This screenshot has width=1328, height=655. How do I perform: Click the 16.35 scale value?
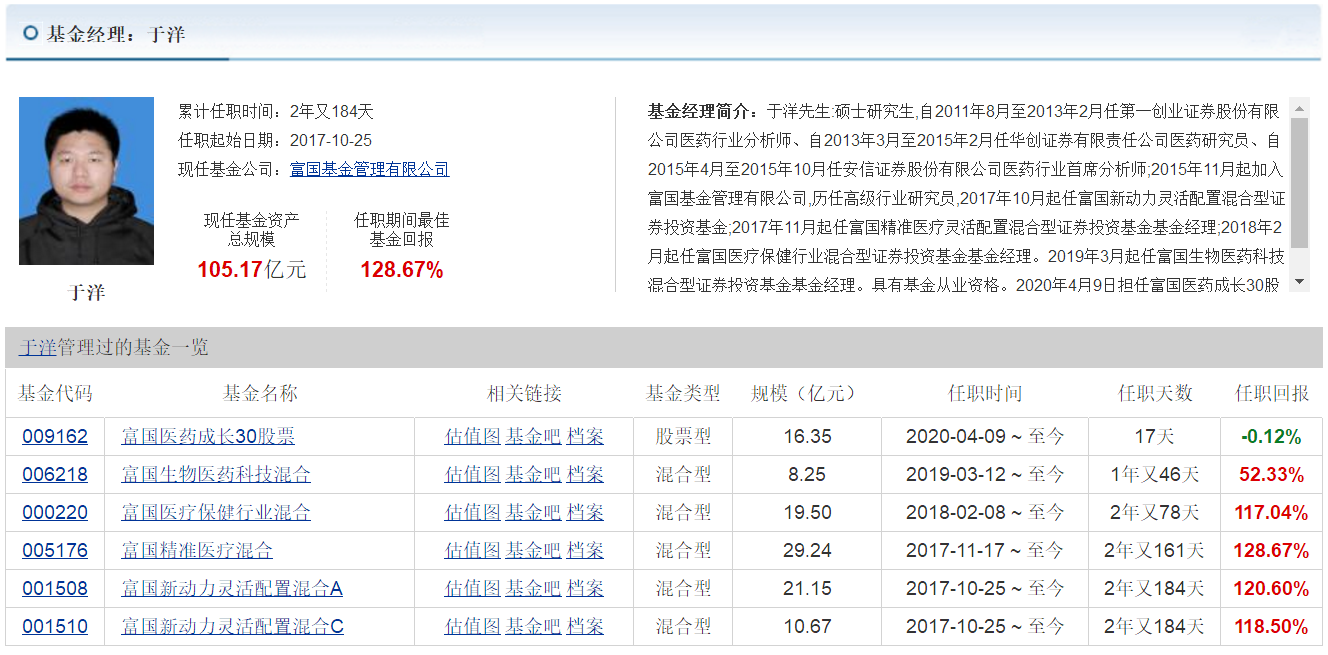(807, 437)
